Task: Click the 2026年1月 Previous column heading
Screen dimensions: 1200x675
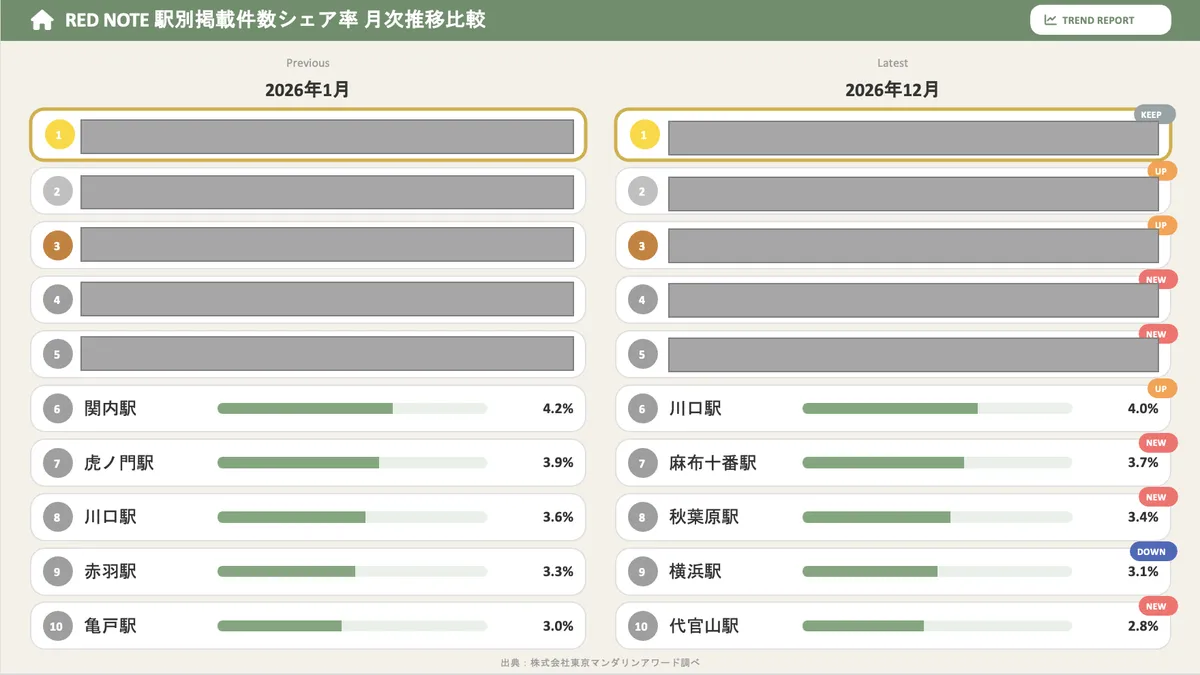Action: tap(307, 90)
